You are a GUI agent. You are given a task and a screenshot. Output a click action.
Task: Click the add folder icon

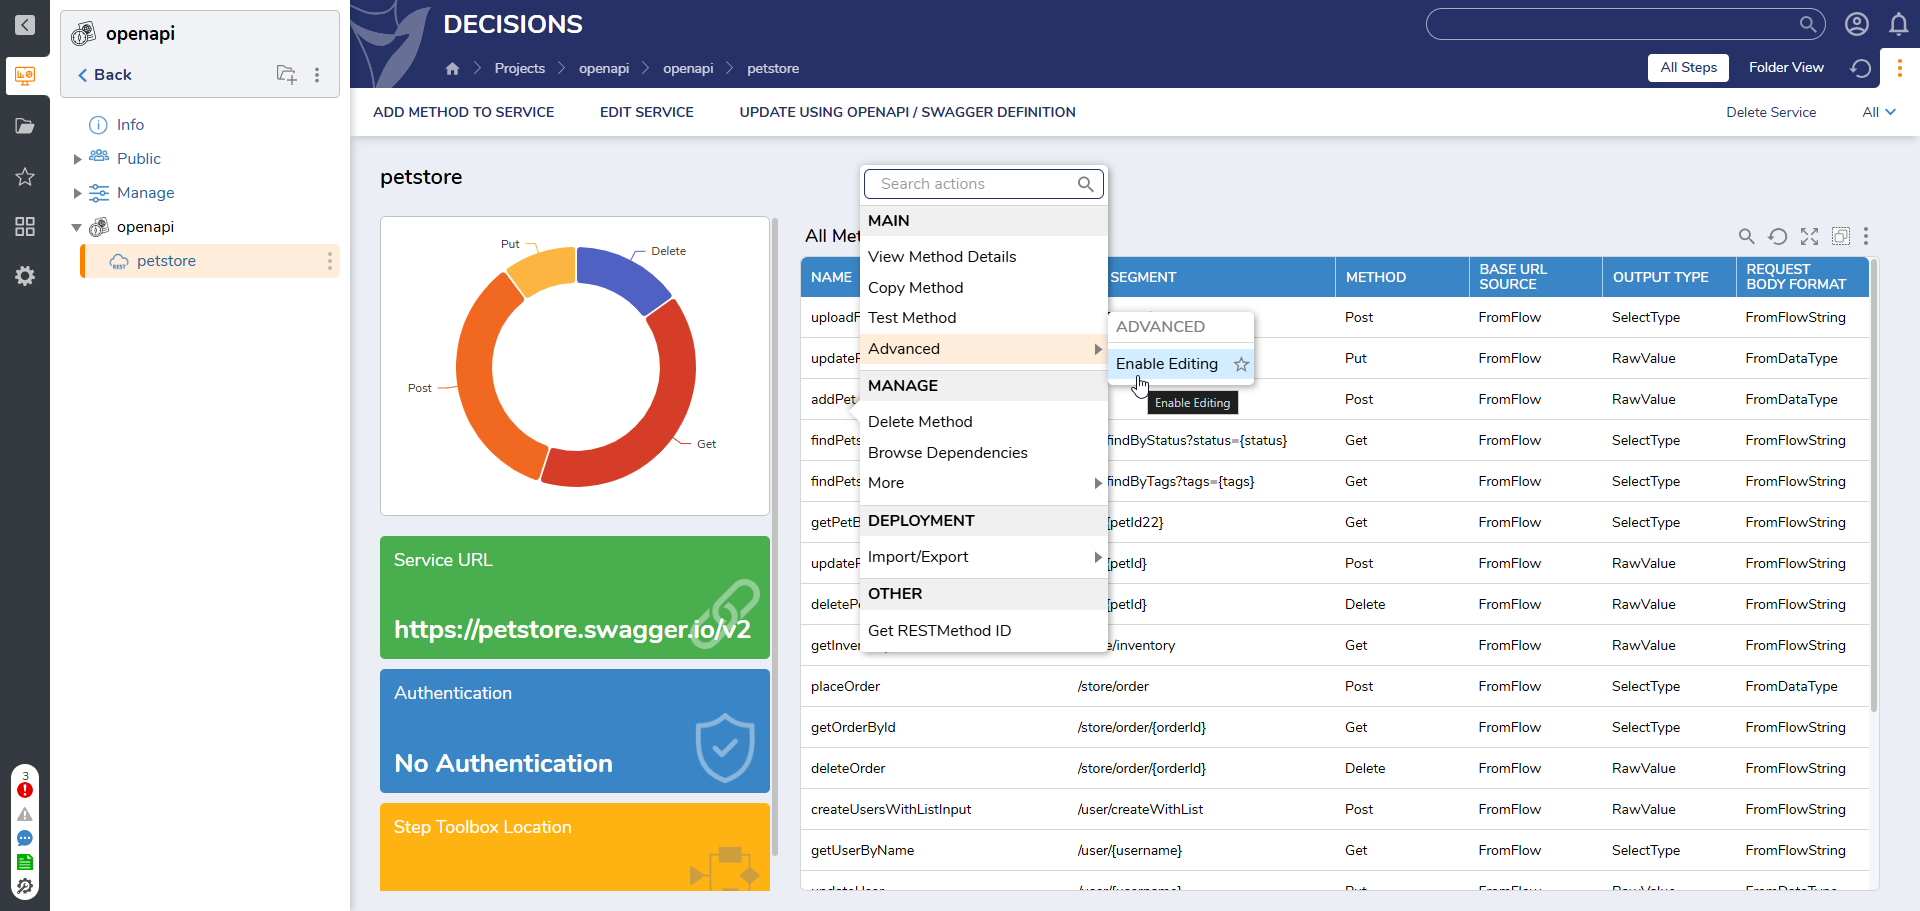(286, 74)
